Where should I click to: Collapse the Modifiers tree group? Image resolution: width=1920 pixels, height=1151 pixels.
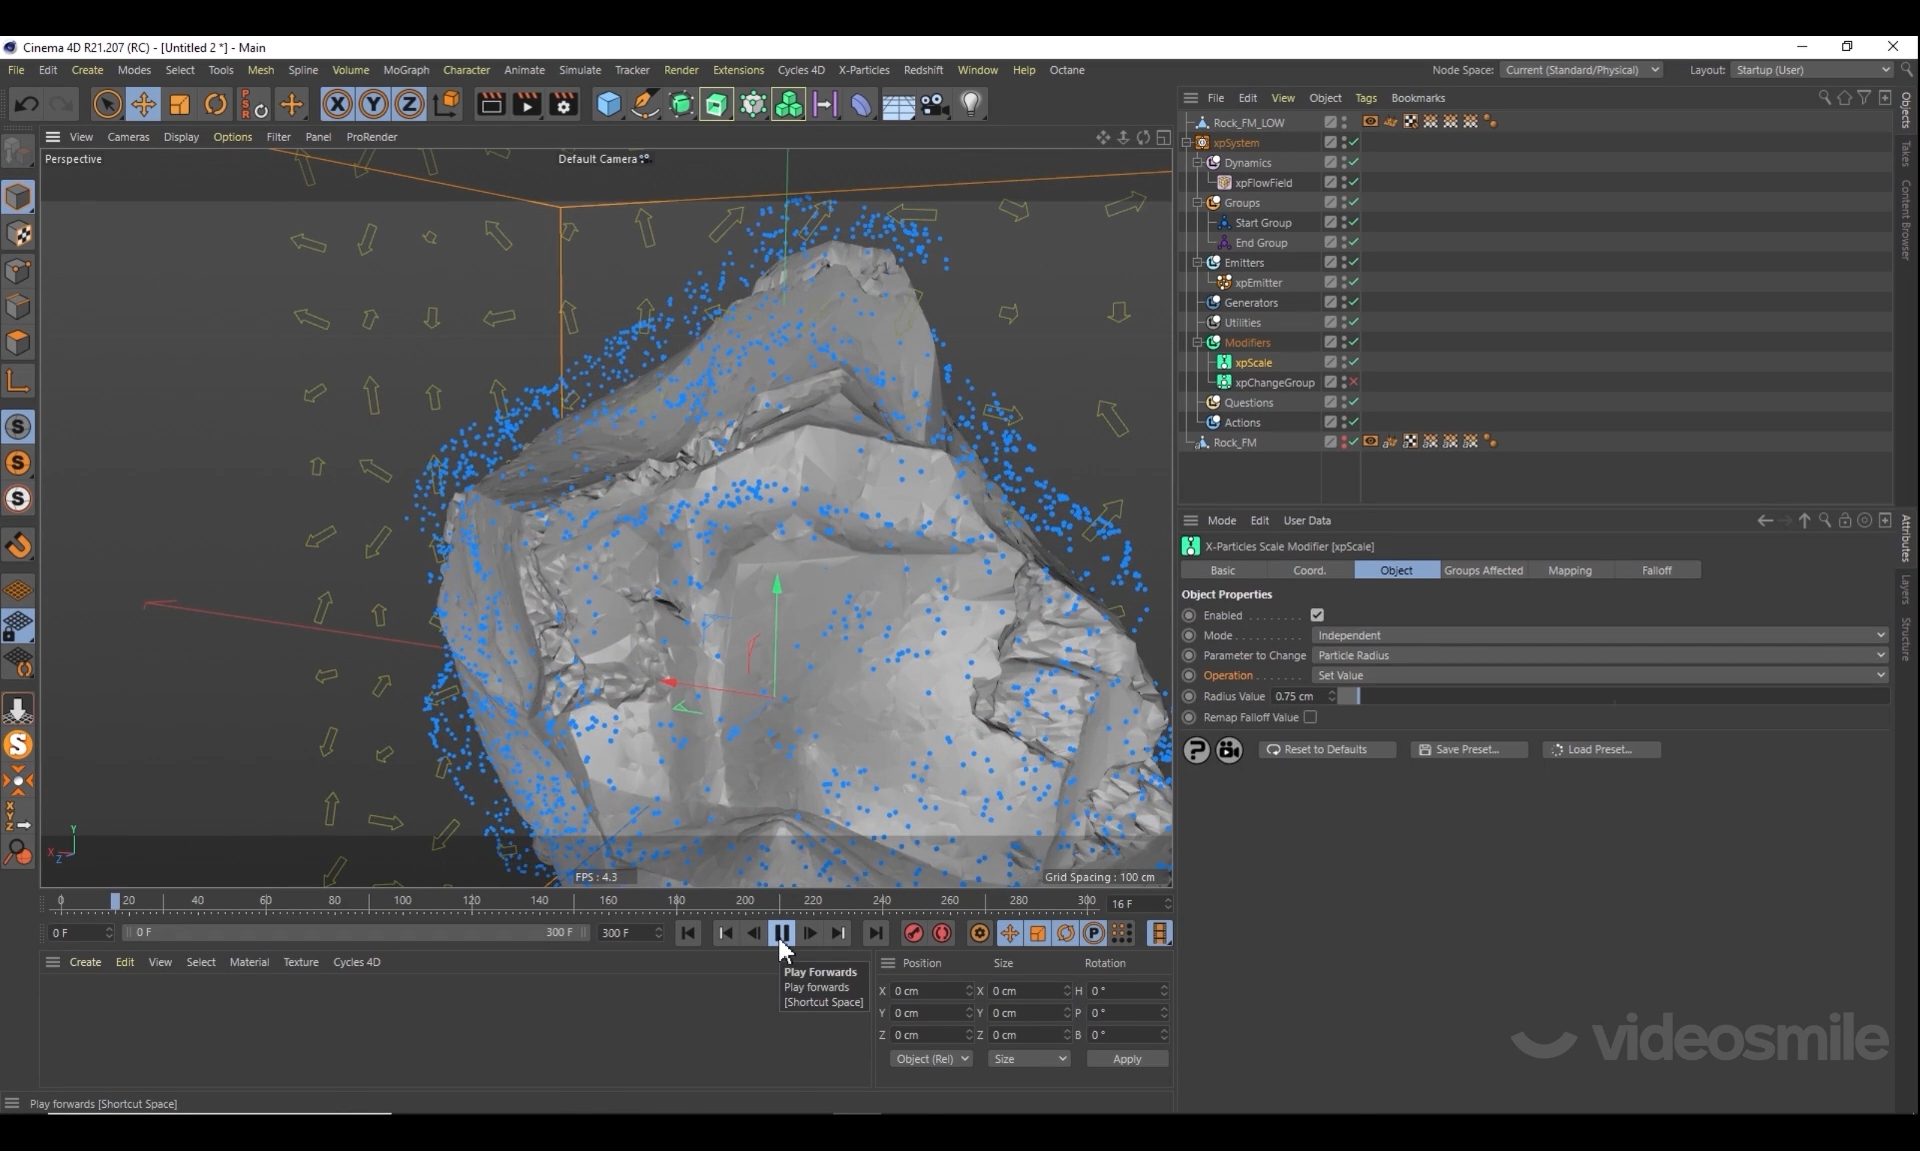(1197, 342)
